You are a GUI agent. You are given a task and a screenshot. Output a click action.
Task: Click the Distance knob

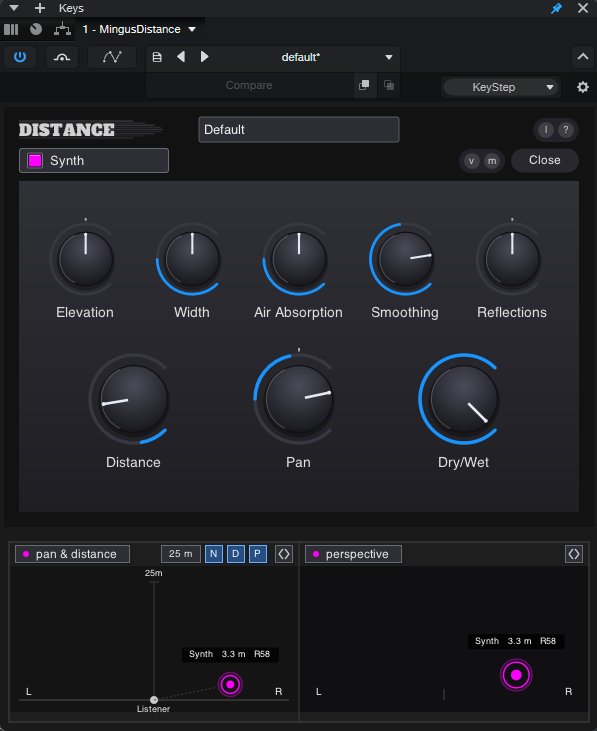pyautogui.click(x=134, y=399)
